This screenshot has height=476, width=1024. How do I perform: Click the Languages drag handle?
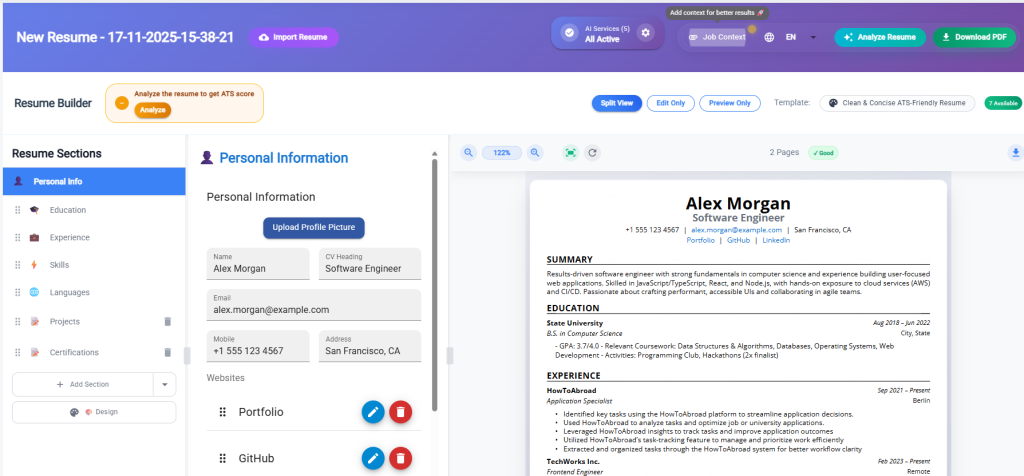coord(18,293)
